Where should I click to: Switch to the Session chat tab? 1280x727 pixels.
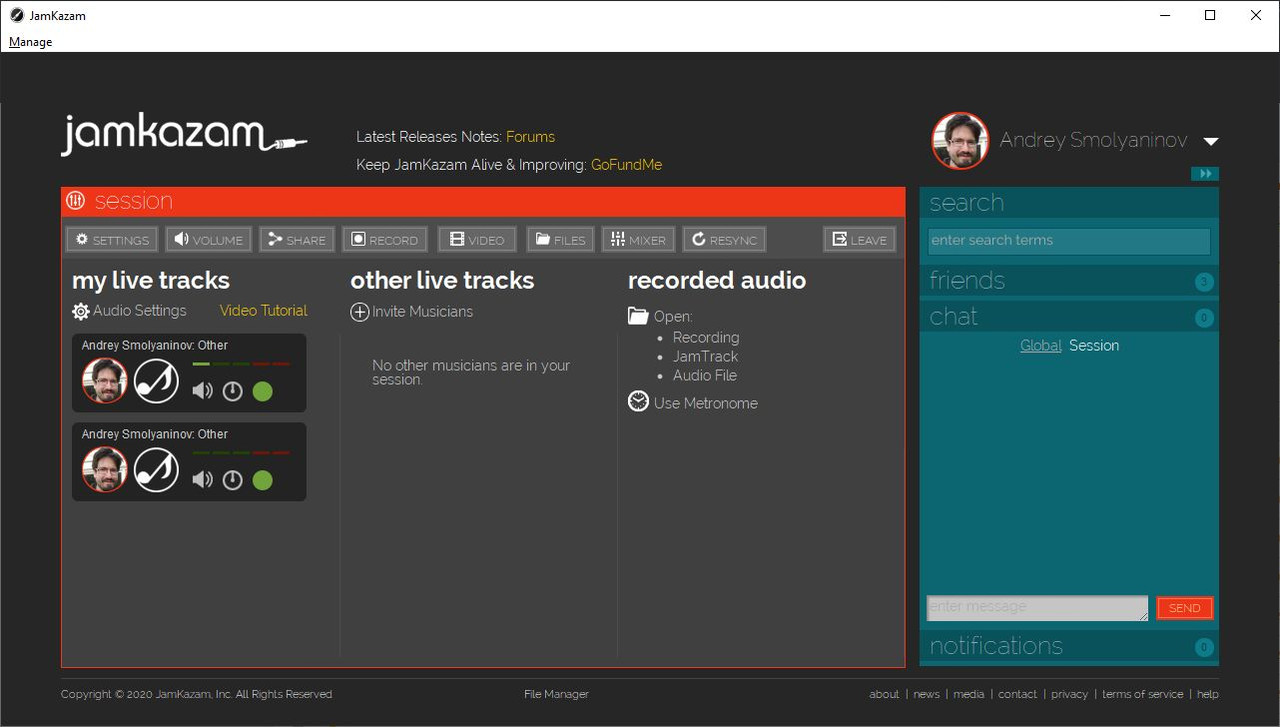click(1094, 346)
